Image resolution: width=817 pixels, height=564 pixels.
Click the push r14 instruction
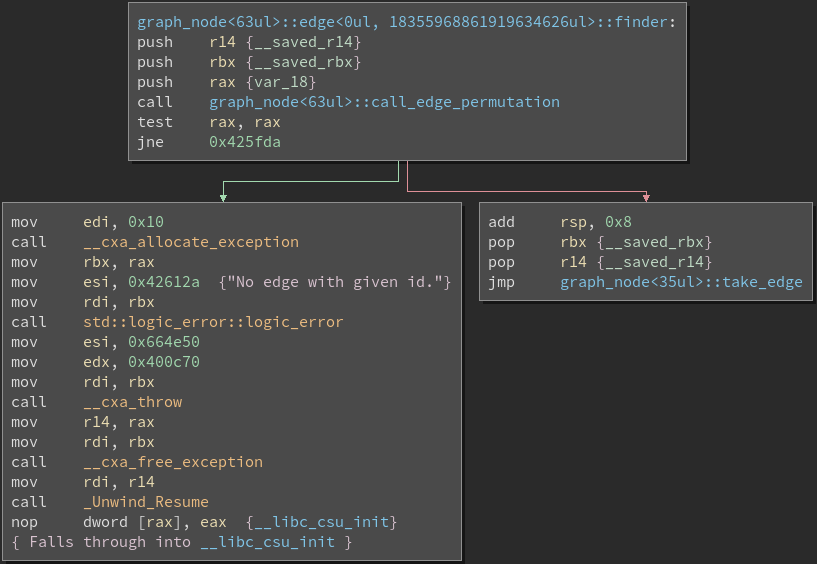[x=249, y=42]
